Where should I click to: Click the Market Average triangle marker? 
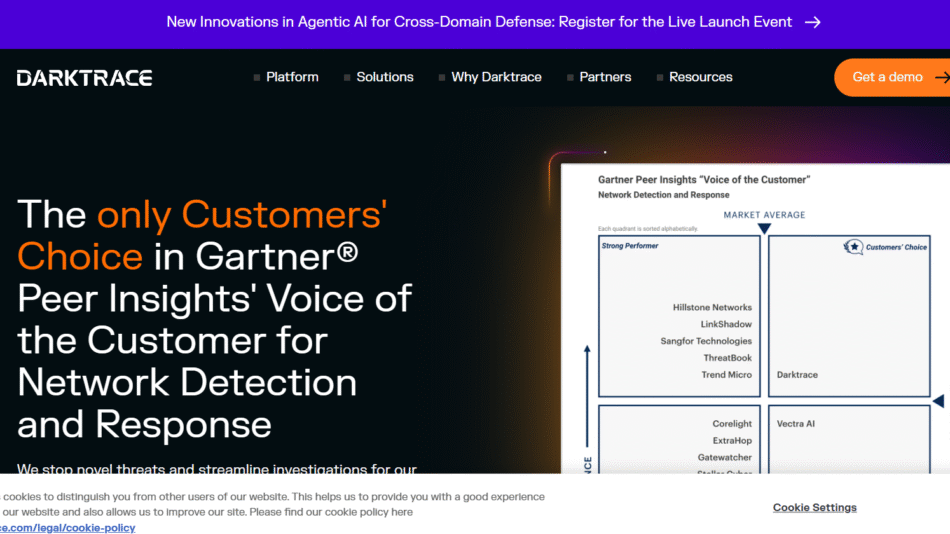(764, 229)
